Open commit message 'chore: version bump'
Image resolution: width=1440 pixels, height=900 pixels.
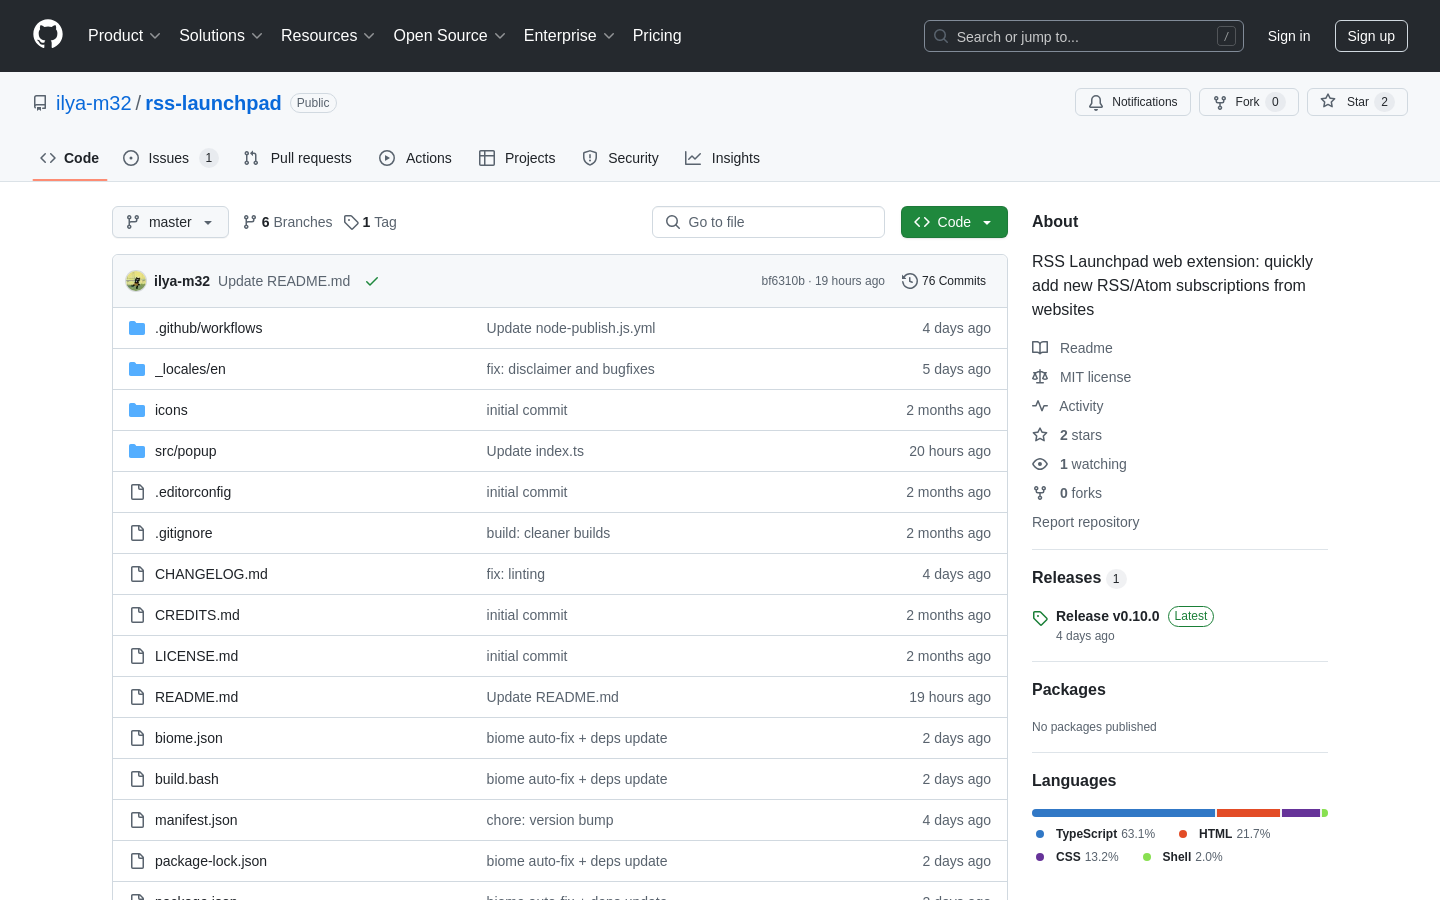point(550,820)
